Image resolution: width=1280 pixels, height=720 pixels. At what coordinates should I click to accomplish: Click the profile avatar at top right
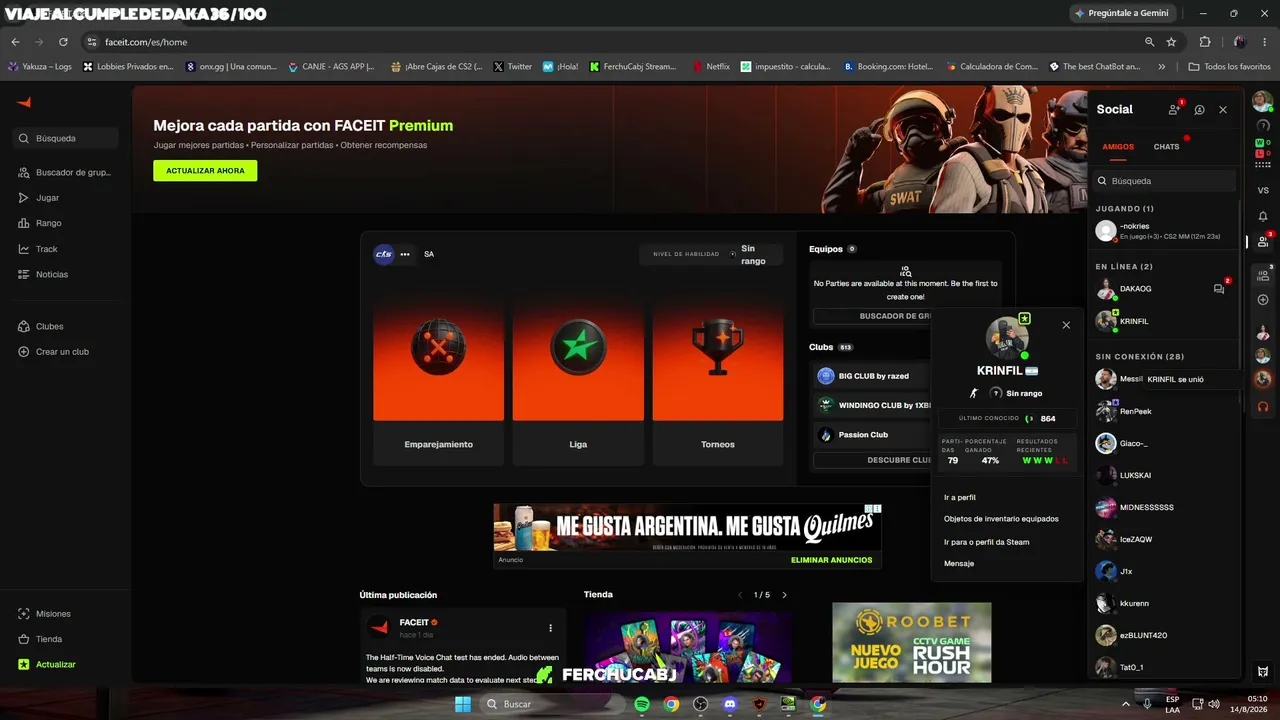[x=1263, y=102]
